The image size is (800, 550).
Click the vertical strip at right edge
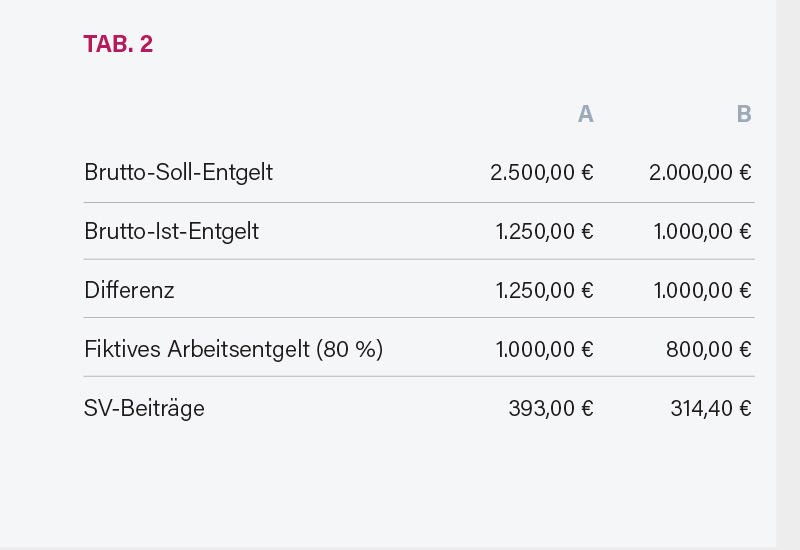click(x=788, y=275)
